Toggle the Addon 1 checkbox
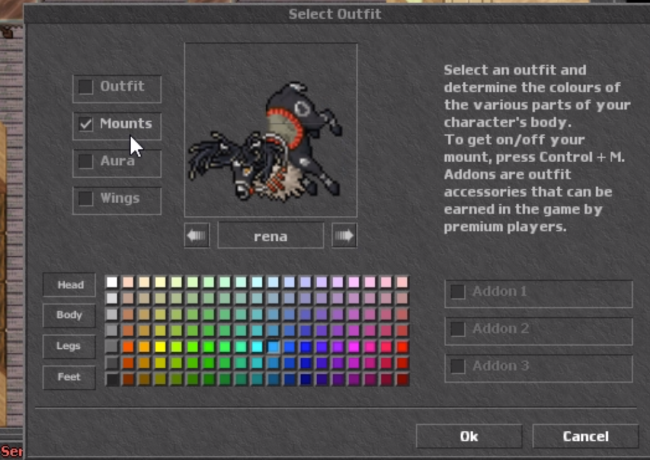The image size is (650, 460). (x=458, y=291)
